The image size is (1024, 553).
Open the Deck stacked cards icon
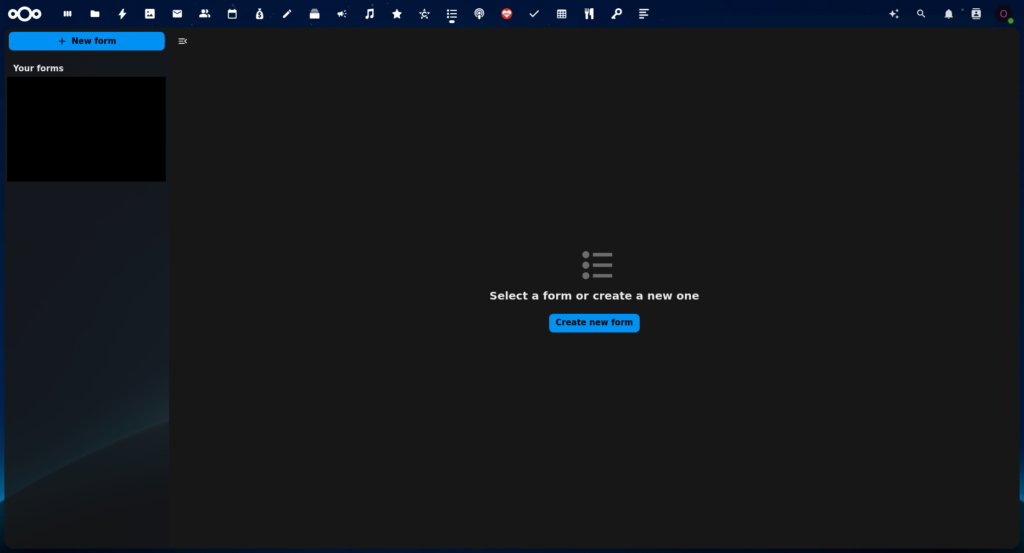(314, 14)
